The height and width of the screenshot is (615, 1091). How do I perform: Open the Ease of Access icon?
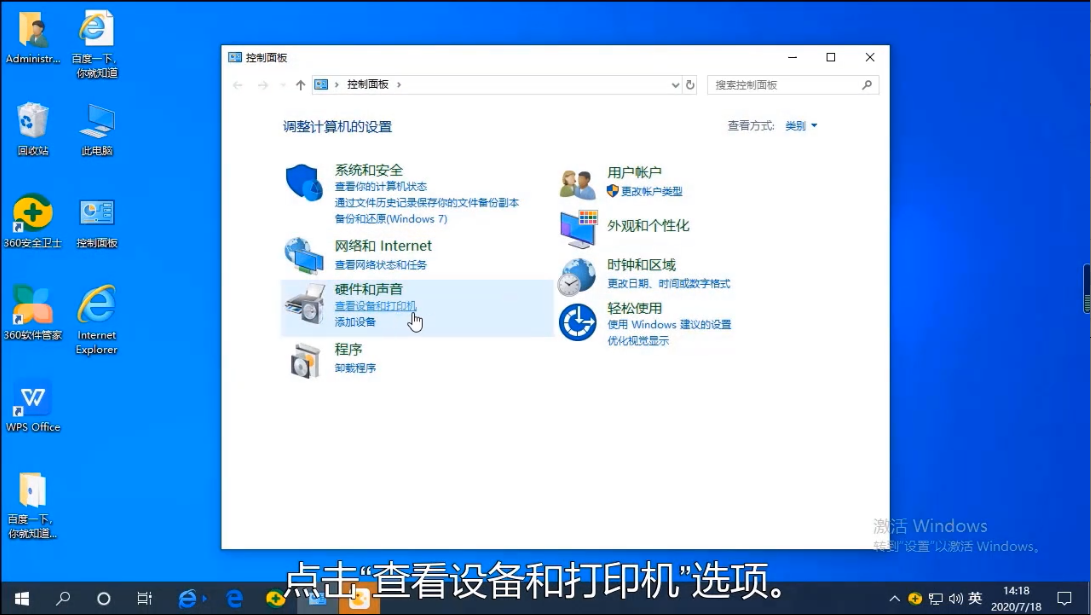click(x=577, y=322)
